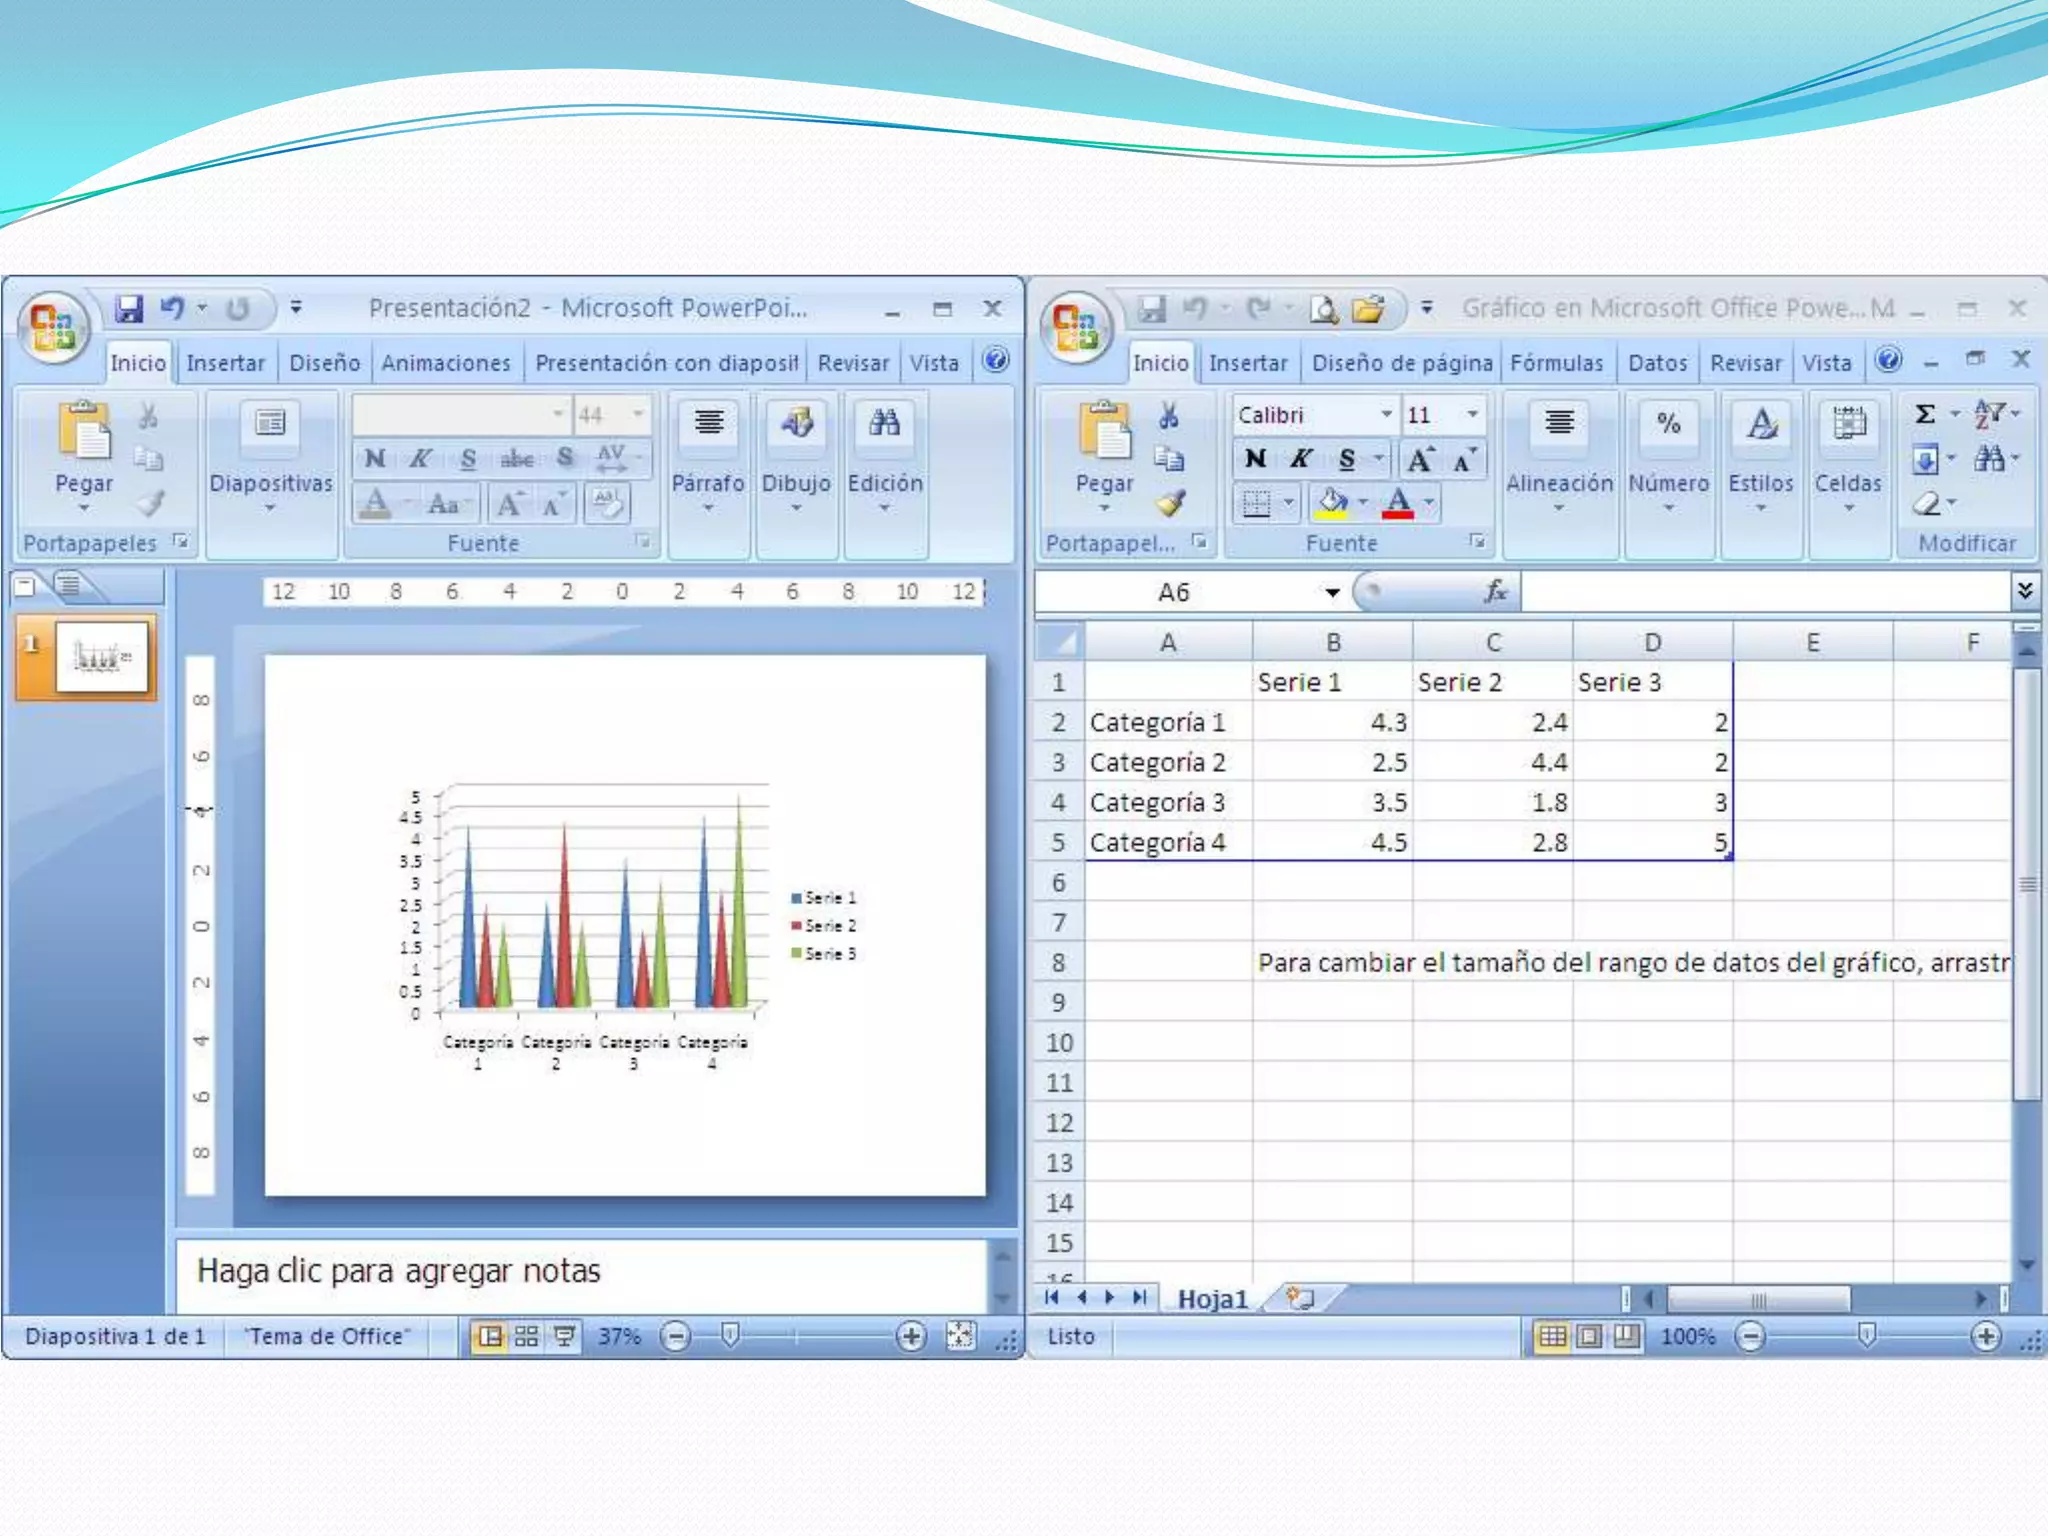Open the Fórmulas ribbon tab
The width and height of the screenshot is (2048, 1536).
click(x=1556, y=363)
